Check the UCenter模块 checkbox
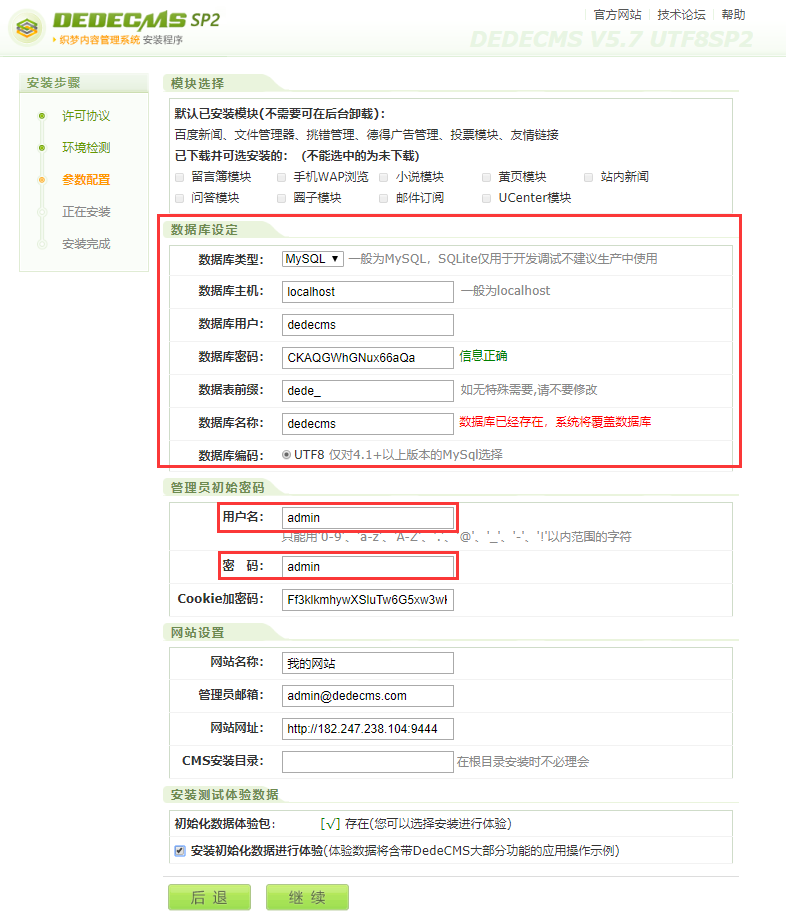 [486, 199]
